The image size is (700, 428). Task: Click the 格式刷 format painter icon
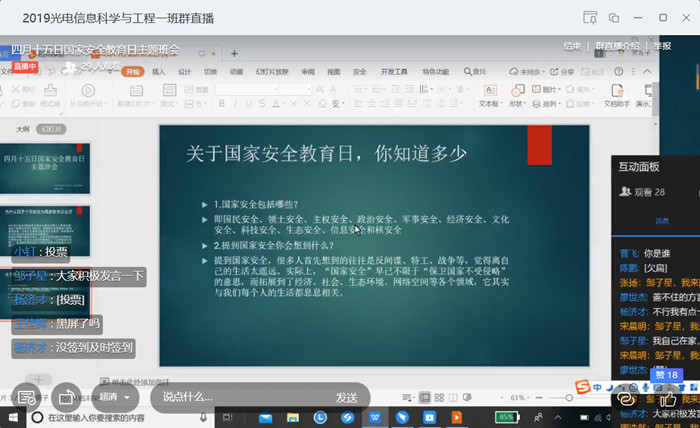tap(50, 90)
